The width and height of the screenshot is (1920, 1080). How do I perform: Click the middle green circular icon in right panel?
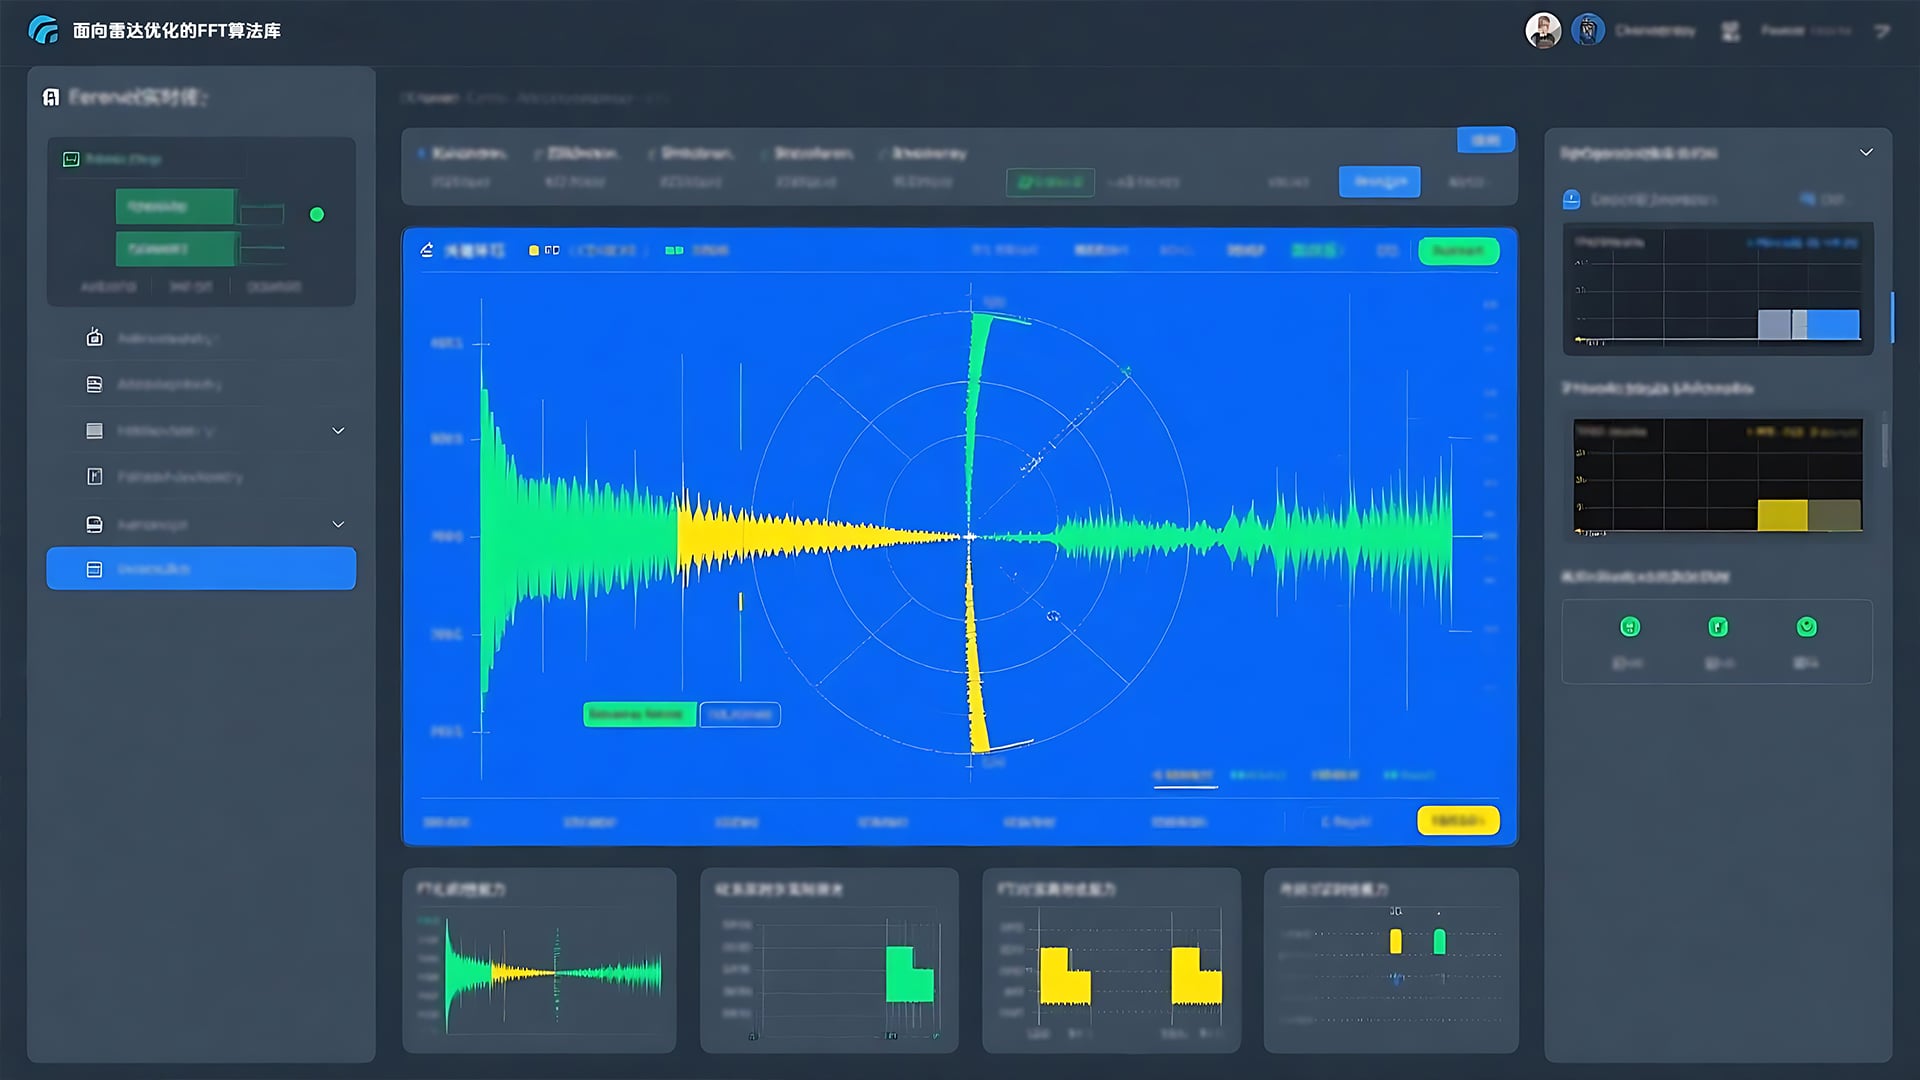pyautogui.click(x=1717, y=627)
